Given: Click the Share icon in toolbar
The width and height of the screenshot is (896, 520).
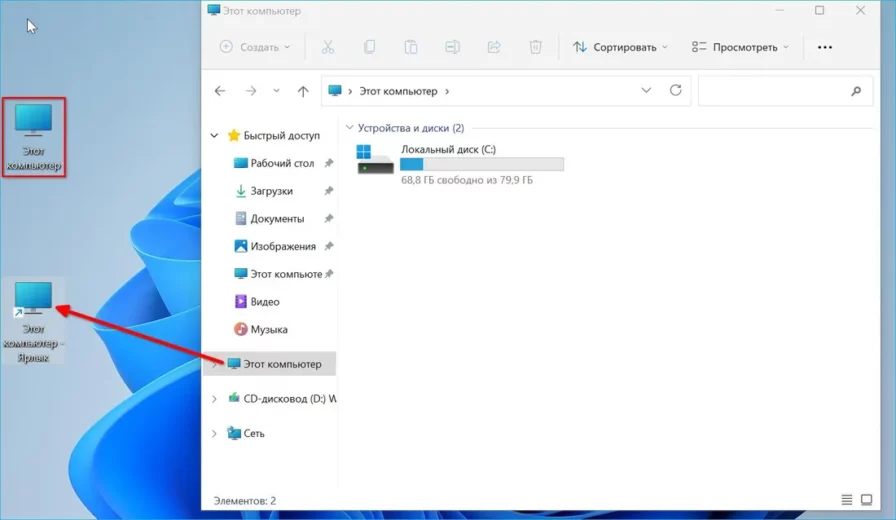Looking at the screenshot, I should click(493, 47).
